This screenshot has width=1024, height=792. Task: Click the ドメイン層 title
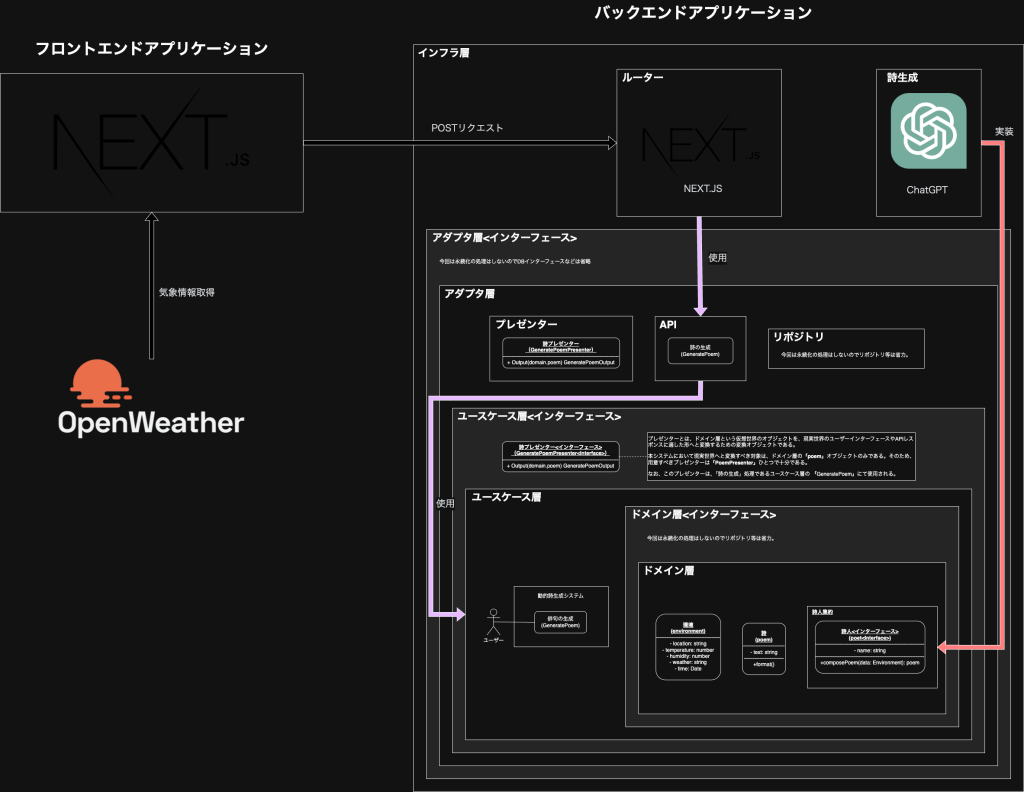tap(668, 570)
